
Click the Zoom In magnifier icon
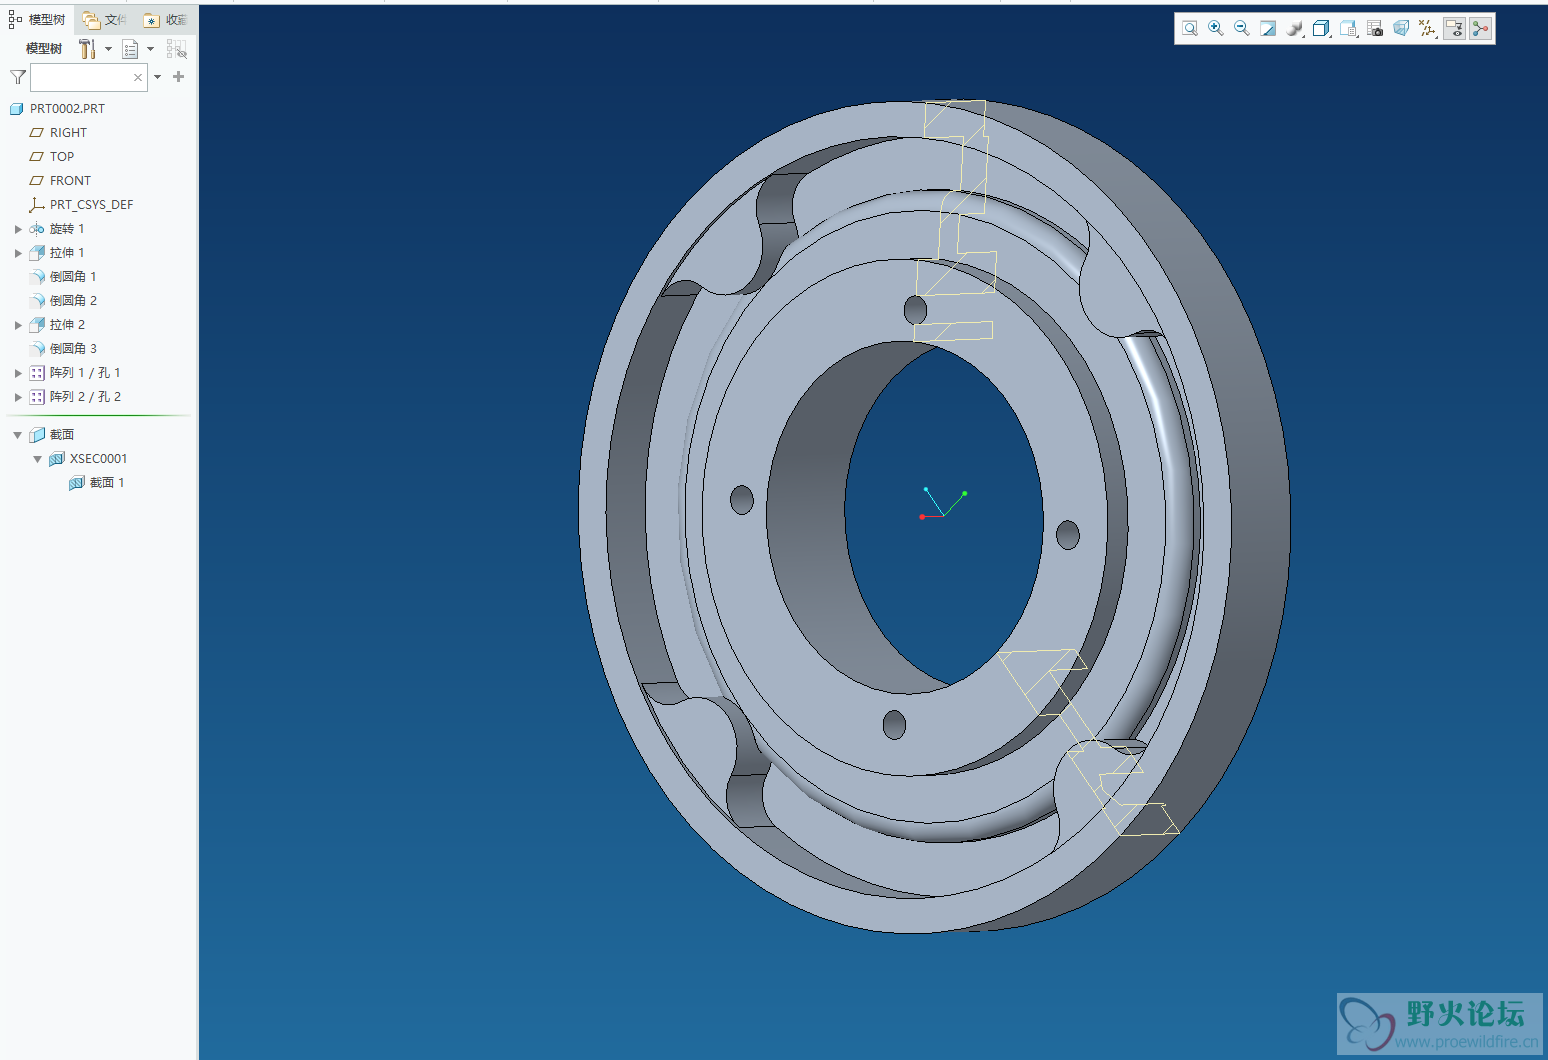[1216, 29]
